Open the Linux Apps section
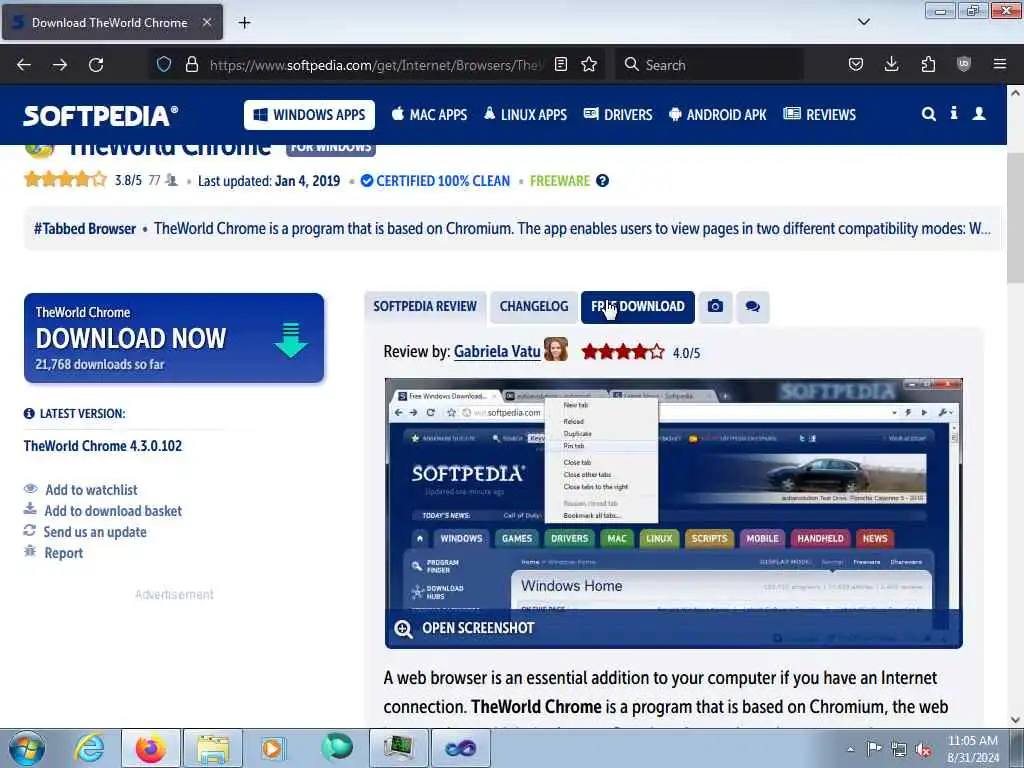Screen dimensions: 1024x768 tap(525, 115)
